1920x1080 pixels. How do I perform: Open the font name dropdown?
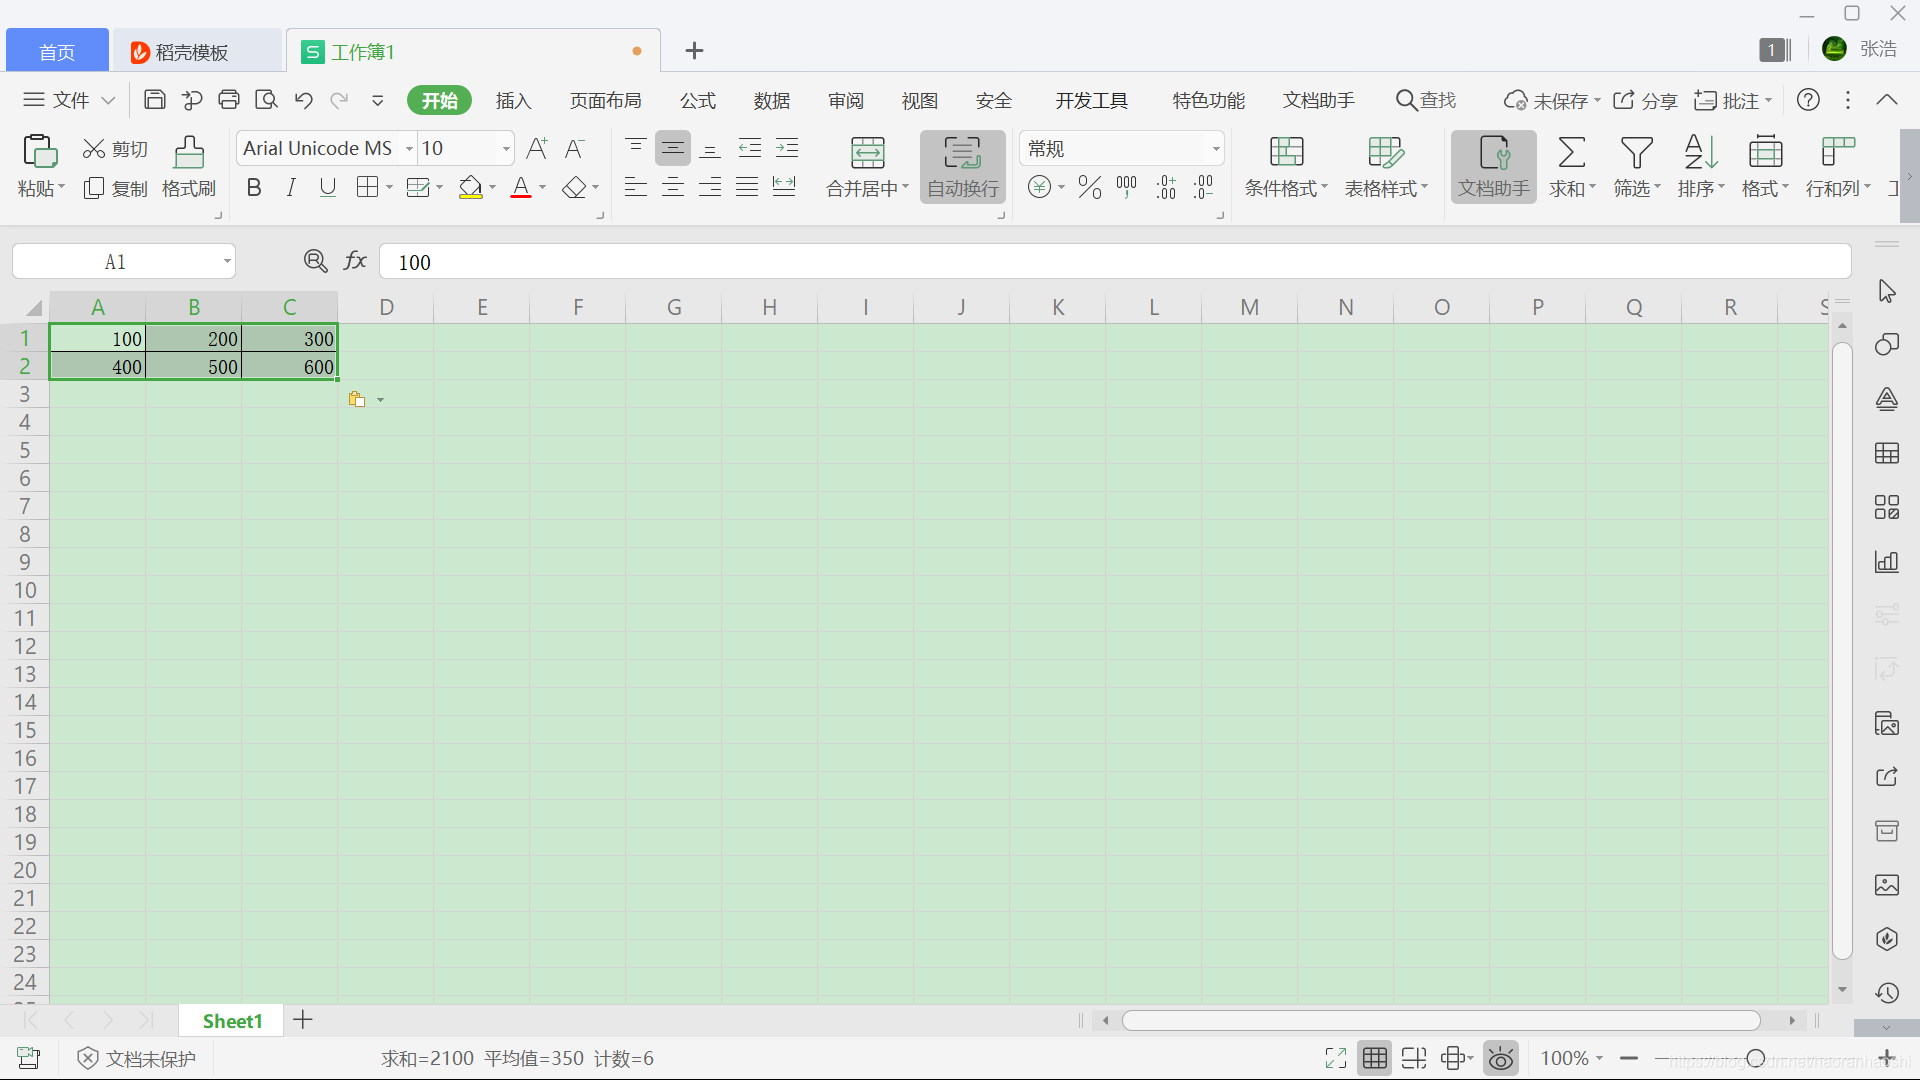(x=409, y=149)
